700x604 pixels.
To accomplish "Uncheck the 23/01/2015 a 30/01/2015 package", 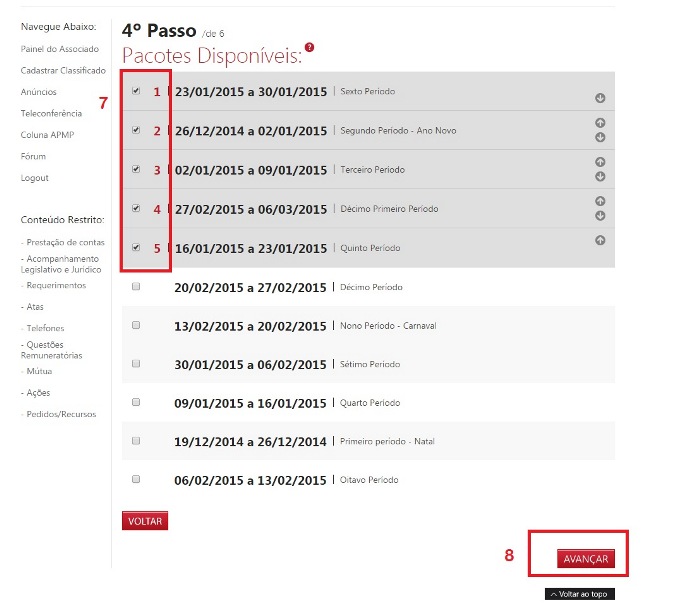I will click(136, 91).
